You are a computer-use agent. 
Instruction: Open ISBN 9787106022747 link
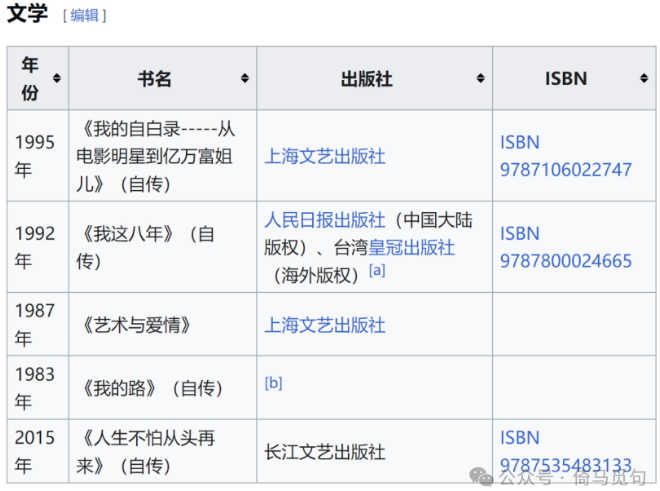566,156
